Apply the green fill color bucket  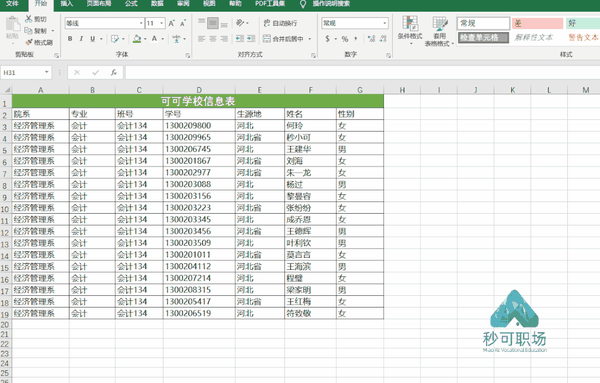pyautogui.click(x=137, y=39)
